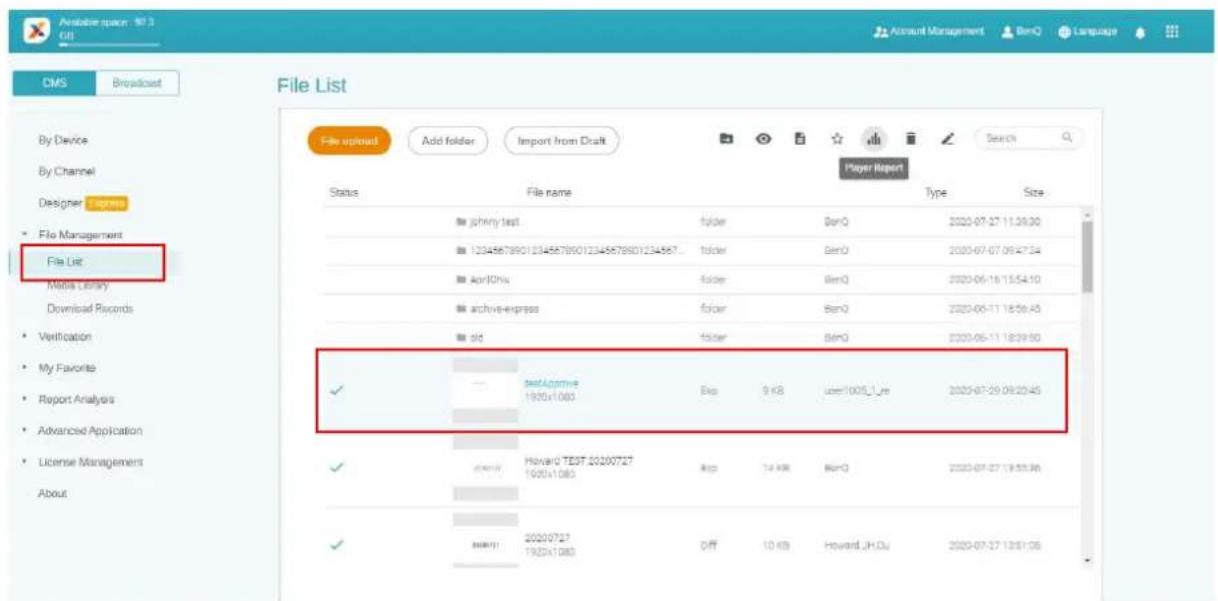Viewport: 1218px width, 601px height.
Task: Click the Howard TEST 20200727 thumbnail
Action: (485, 466)
